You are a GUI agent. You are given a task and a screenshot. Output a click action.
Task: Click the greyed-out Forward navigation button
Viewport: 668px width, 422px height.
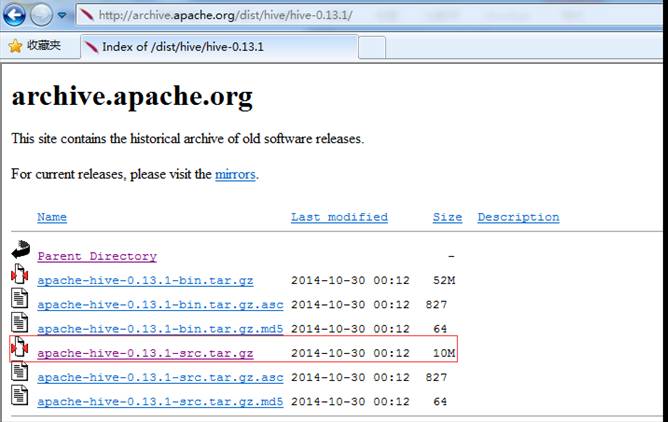point(41,15)
